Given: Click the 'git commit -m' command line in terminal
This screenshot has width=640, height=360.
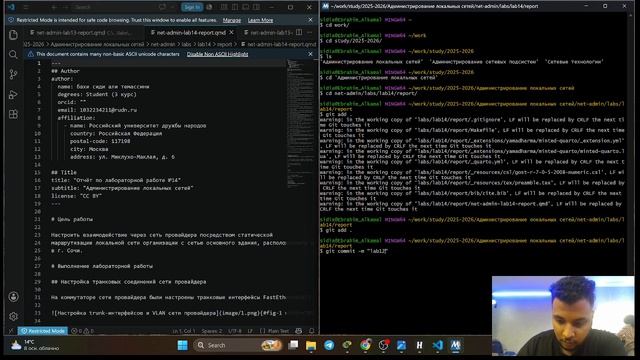Looking at the screenshot, I should (353, 251).
